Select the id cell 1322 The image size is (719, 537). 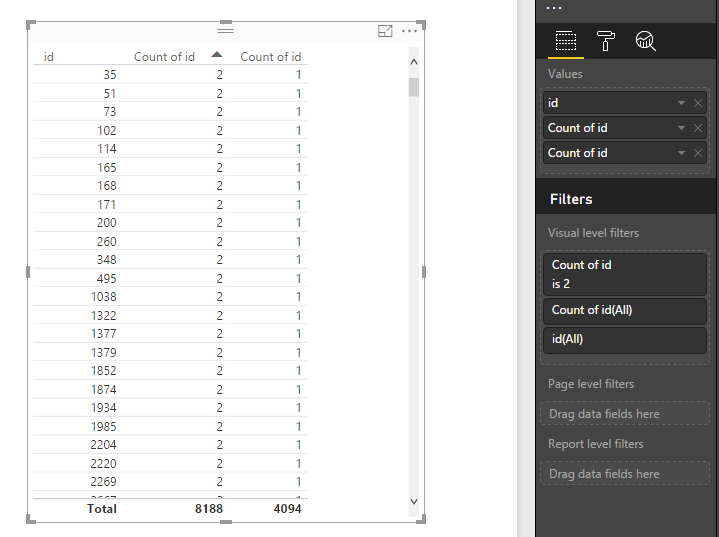click(104, 316)
